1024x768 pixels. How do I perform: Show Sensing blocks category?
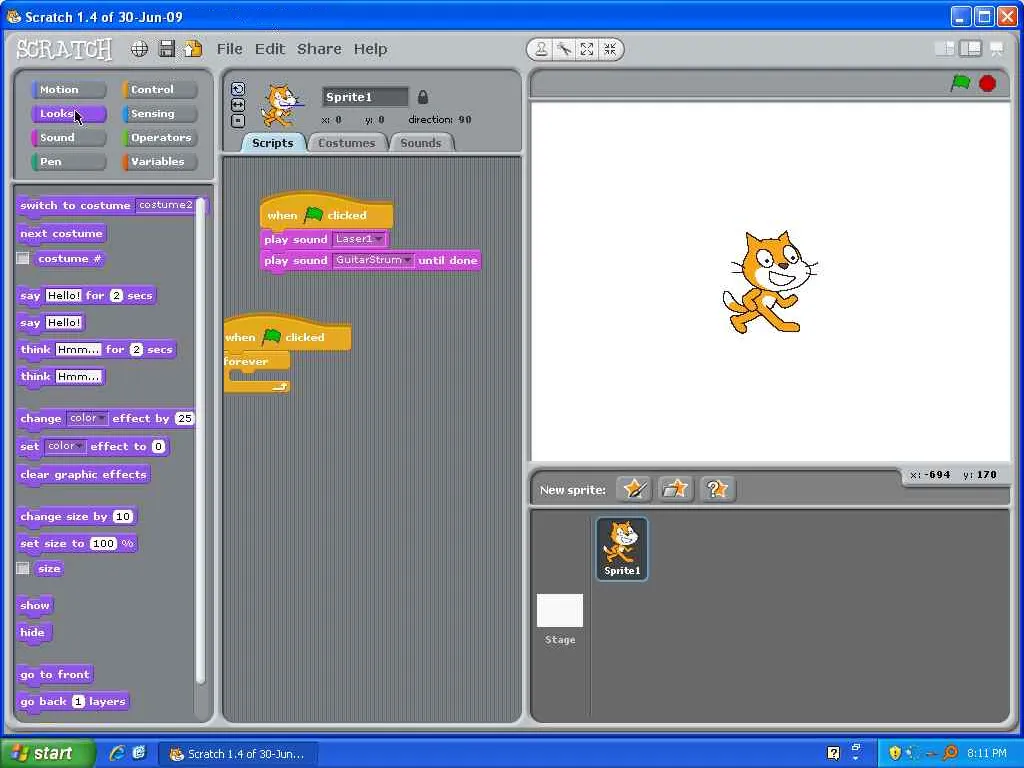[x=159, y=114]
